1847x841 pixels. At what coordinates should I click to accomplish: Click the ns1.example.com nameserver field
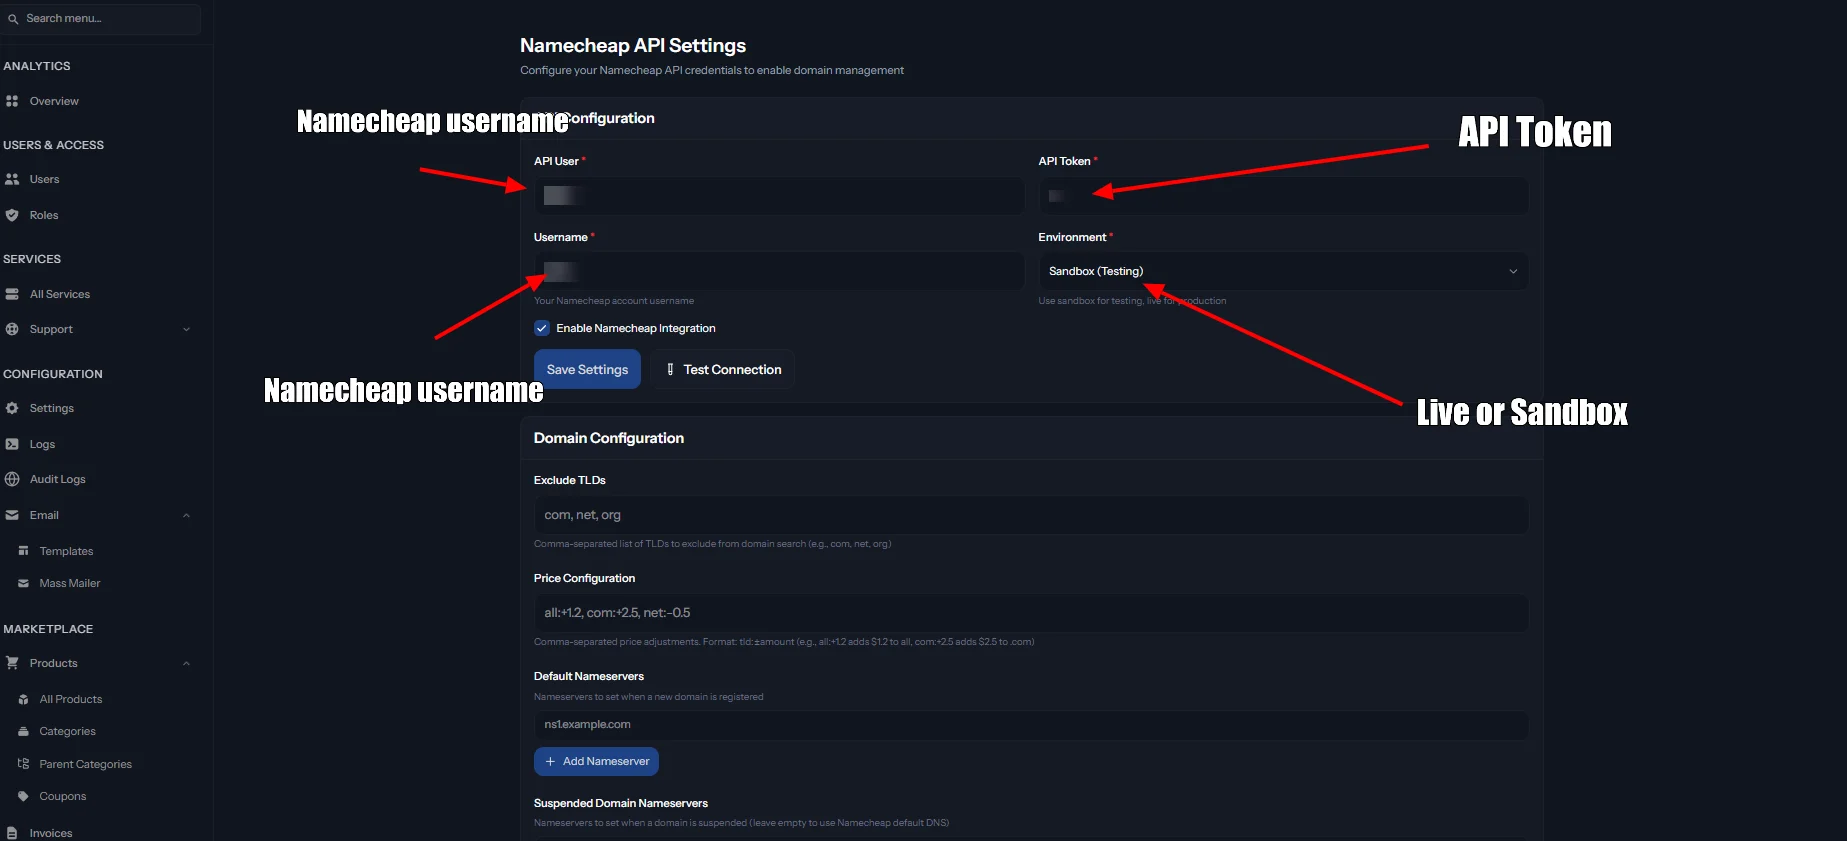point(1031,725)
